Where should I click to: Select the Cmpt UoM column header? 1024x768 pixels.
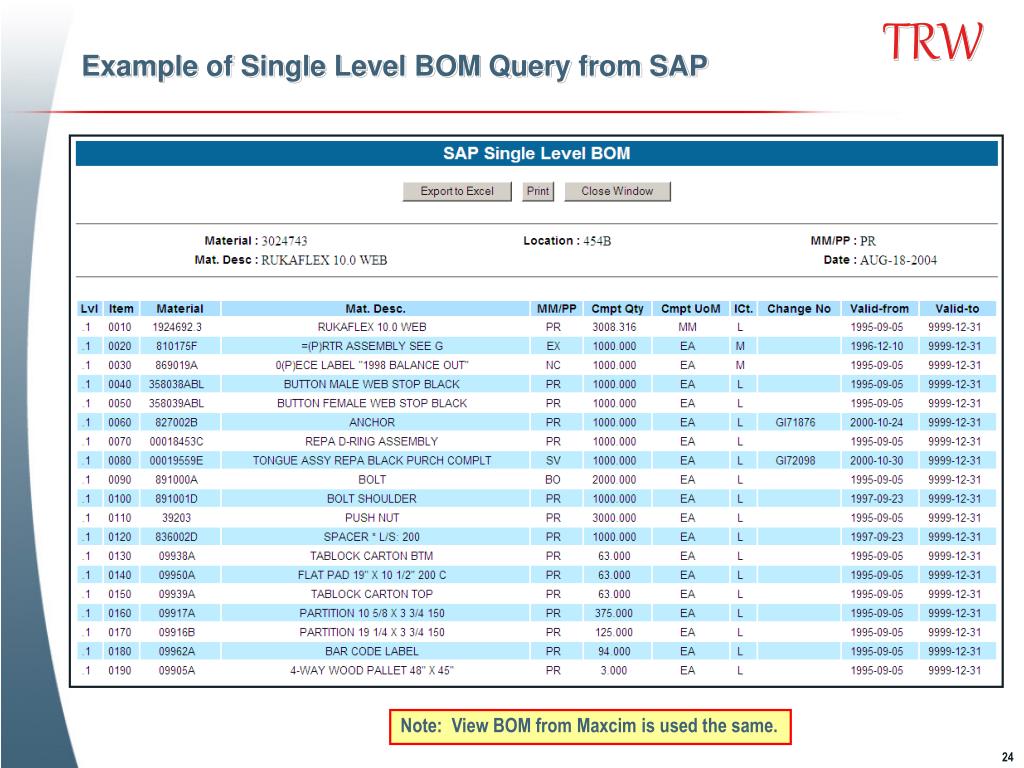(x=690, y=308)
